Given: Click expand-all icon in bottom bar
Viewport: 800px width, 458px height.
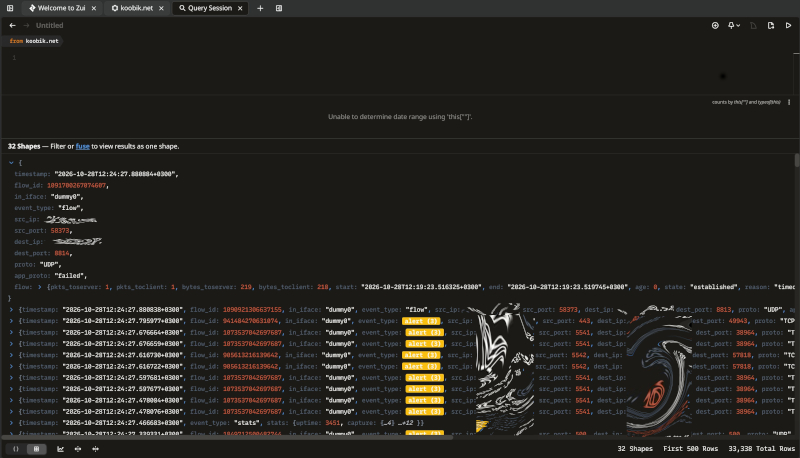Looking at the screenshot, I should [x=78, y=449].
